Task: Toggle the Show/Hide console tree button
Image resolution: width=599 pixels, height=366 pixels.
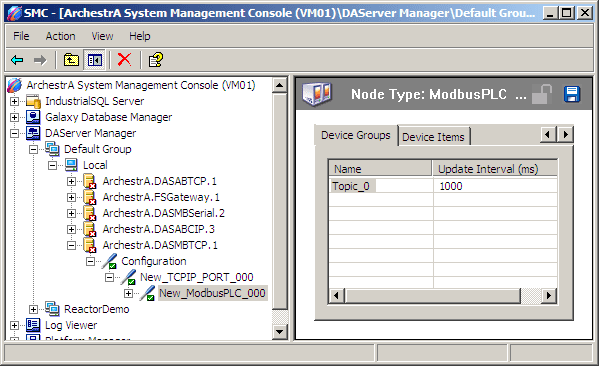Action: point(95,60)
